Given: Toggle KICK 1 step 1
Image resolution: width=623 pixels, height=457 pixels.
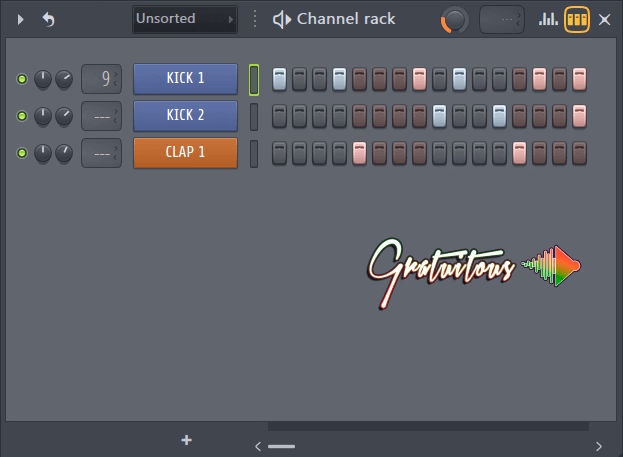Looking at the screenshot, I should (x=279, y=79).
